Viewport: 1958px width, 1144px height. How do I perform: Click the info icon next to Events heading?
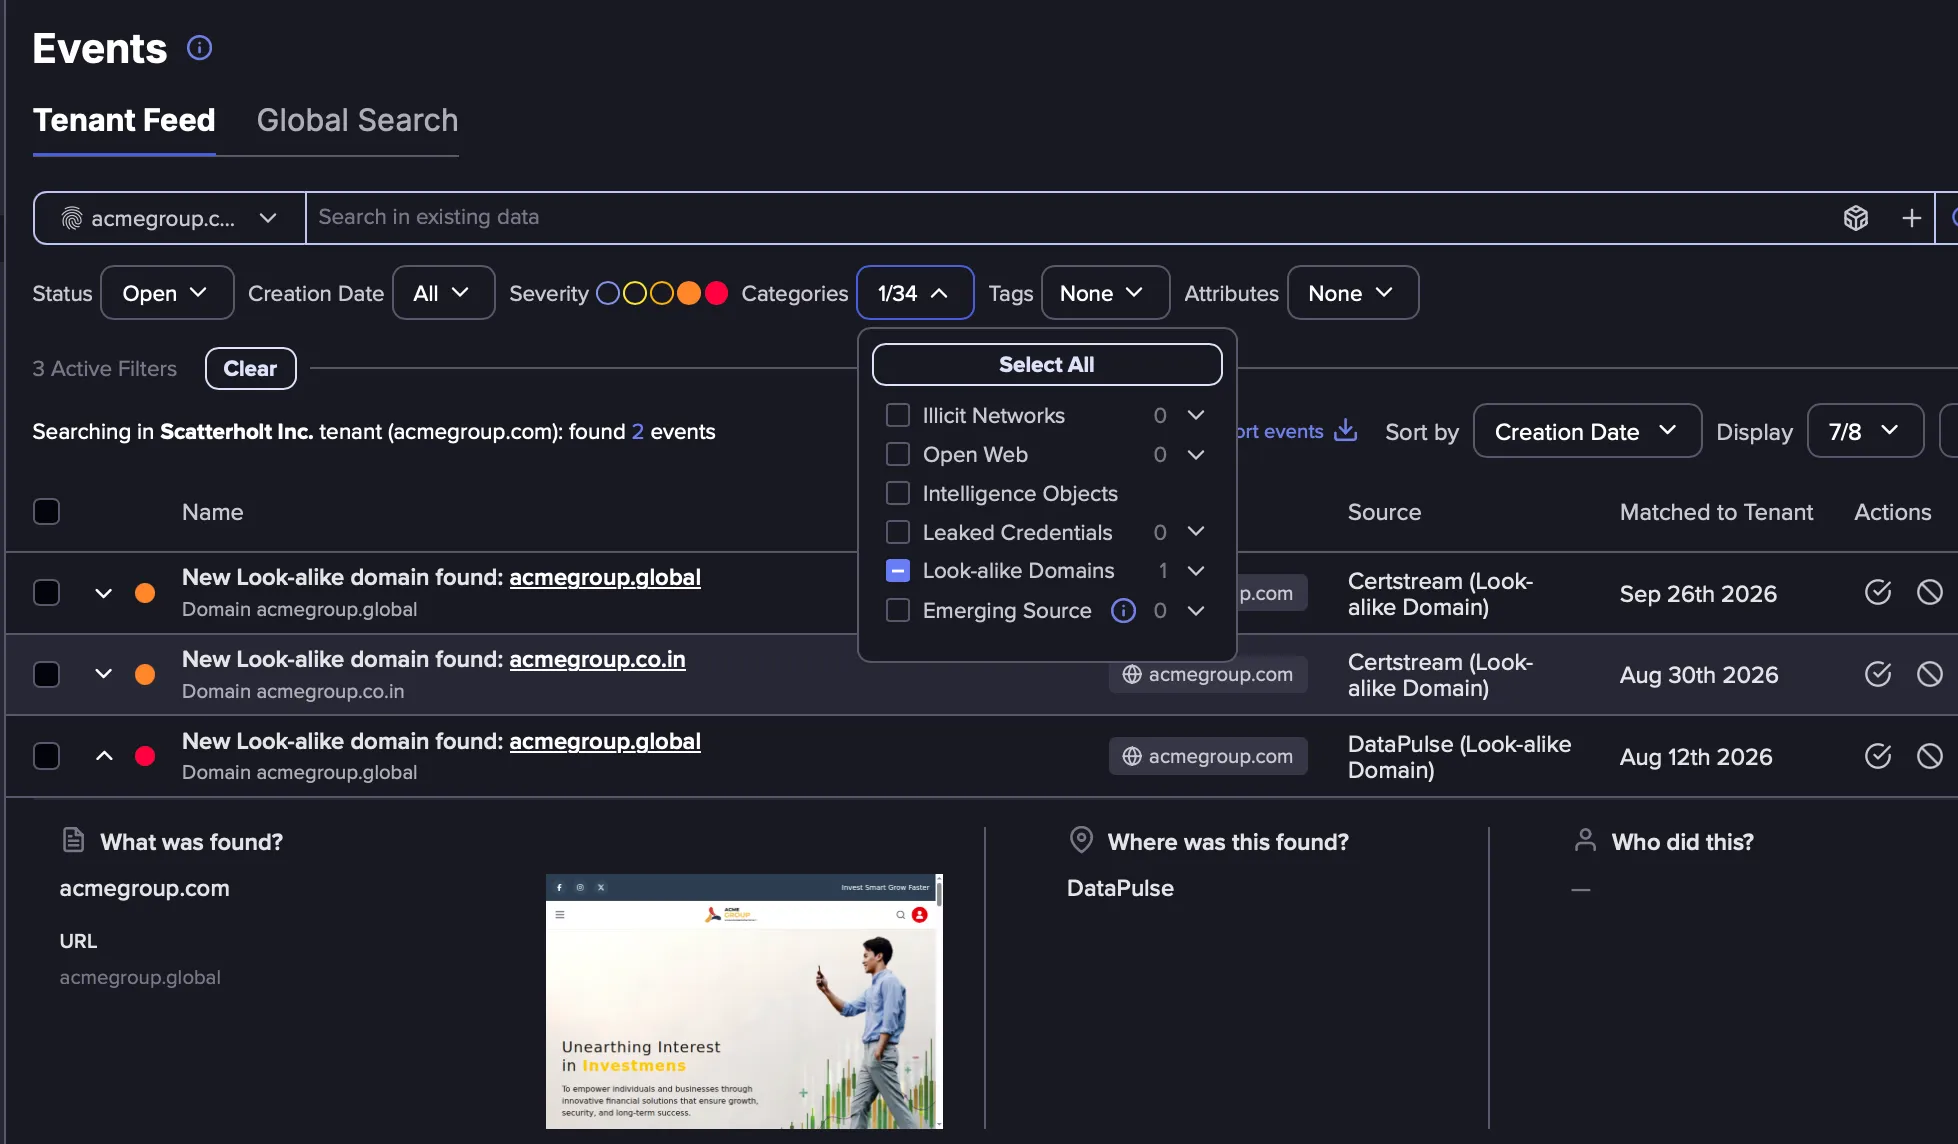(x=200, y=48)
